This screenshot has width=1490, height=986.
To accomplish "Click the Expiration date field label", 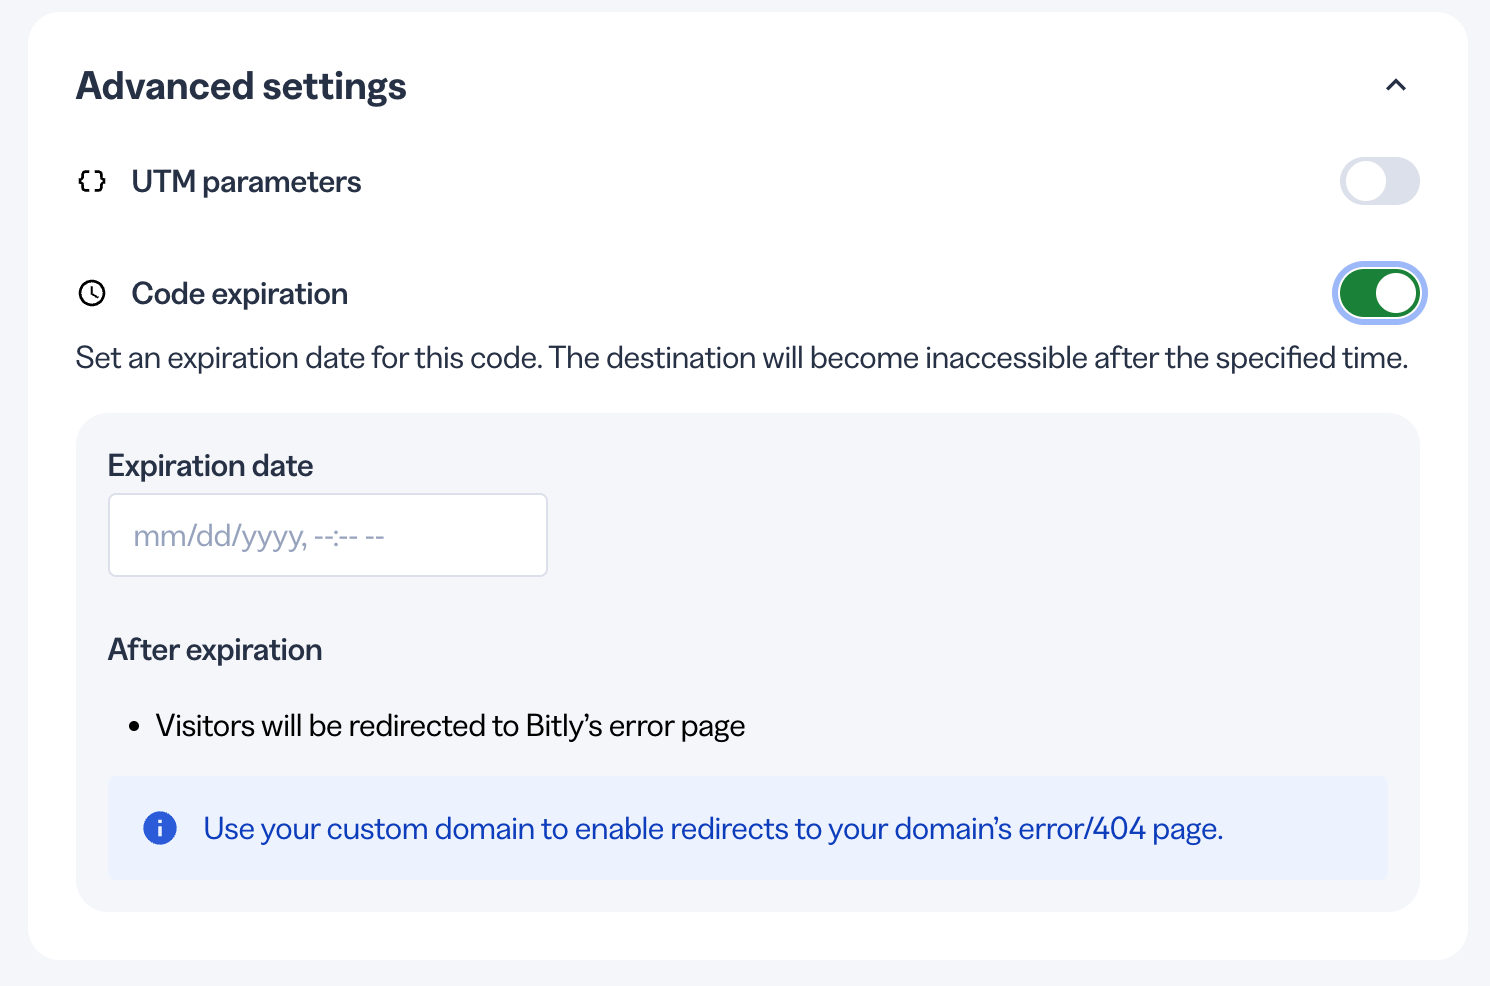I will point(210,466).
